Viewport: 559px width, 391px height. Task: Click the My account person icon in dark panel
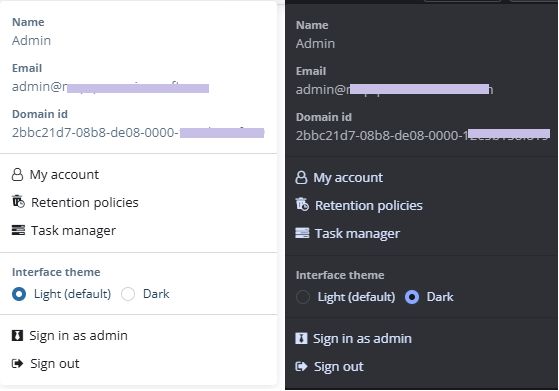click(301, 178)
